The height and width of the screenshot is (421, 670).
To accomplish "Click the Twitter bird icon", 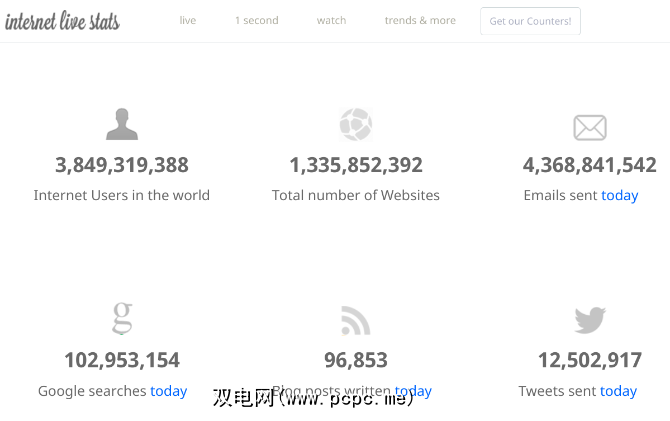I will click(590, 320).
